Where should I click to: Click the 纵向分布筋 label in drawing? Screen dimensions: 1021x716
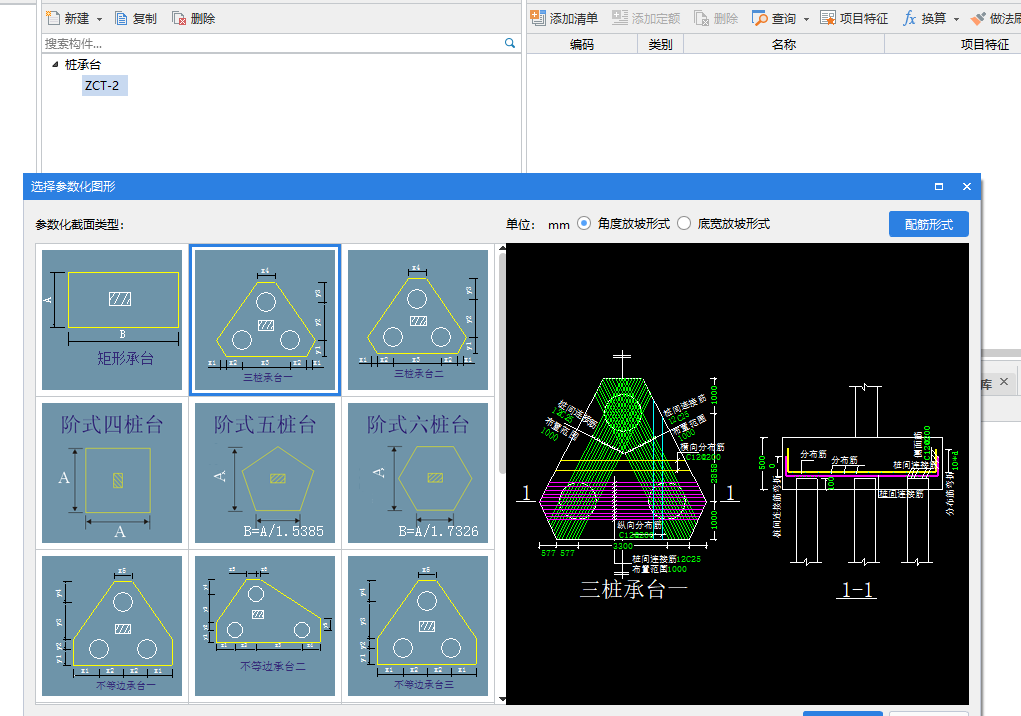click(x=639, y=525)
